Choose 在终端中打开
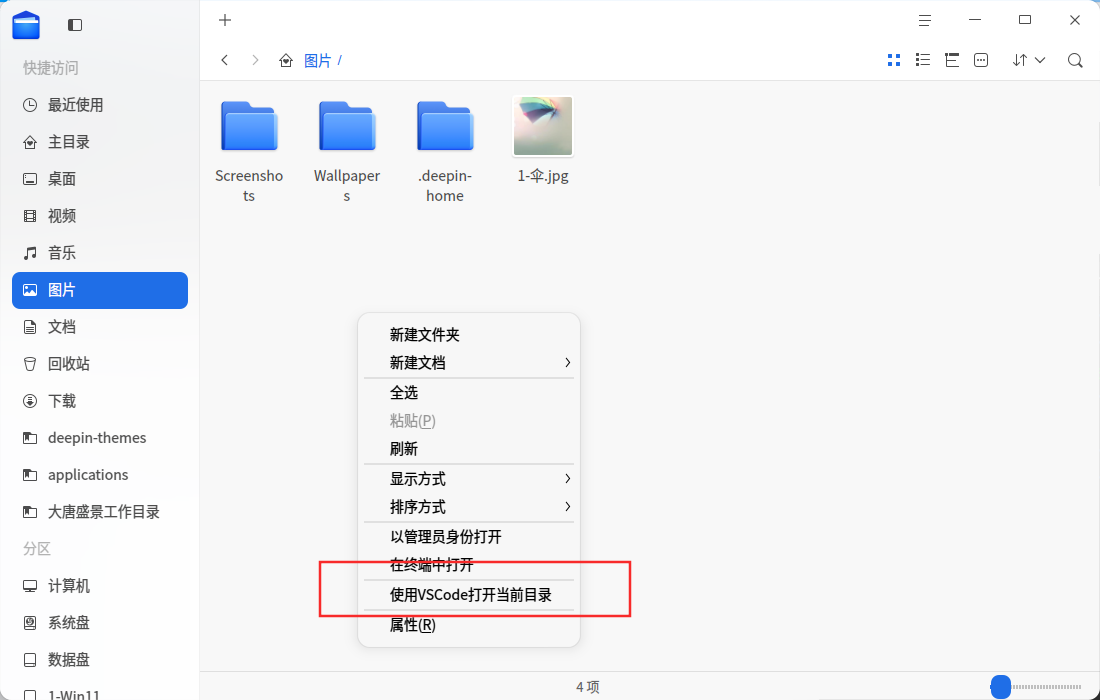The image size is (1100, 700). [x=469, y=565]
